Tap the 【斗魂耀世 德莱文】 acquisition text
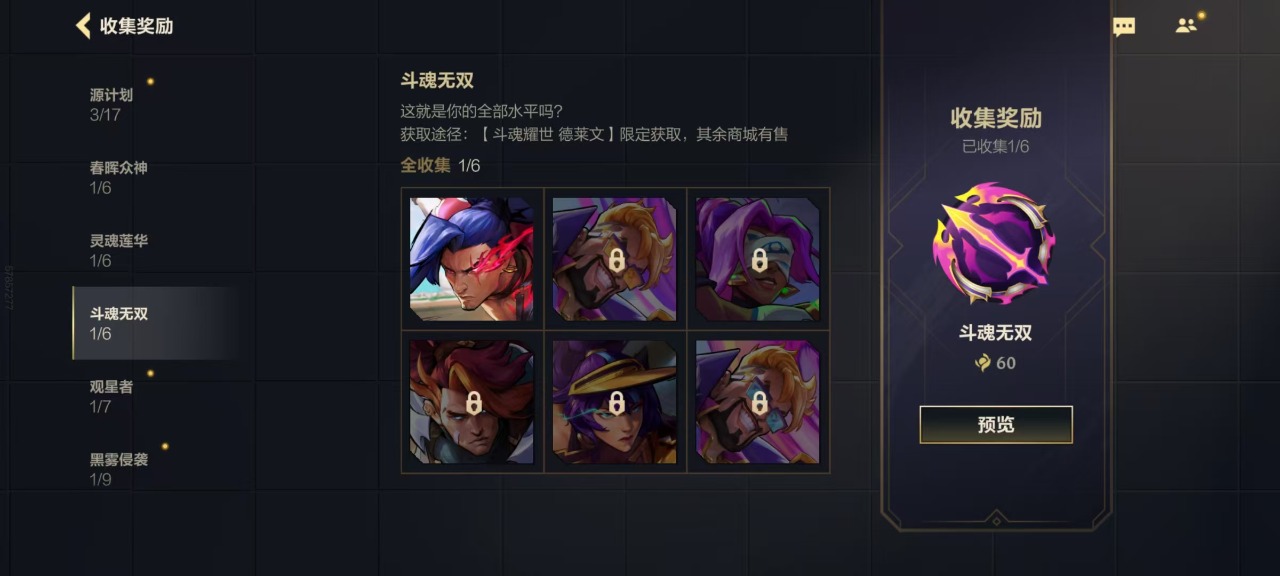The height and width of the screenshot is (576, 1280). click(547, 134)
